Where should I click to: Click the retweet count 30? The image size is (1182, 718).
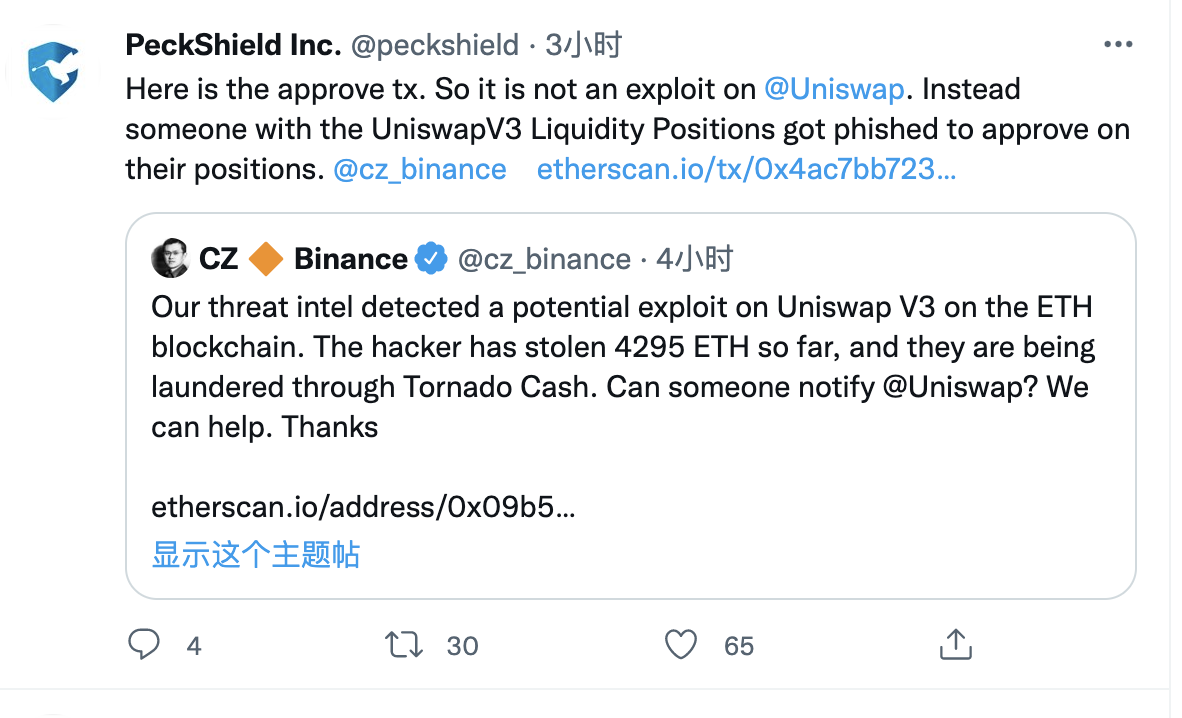pos(462,646)
